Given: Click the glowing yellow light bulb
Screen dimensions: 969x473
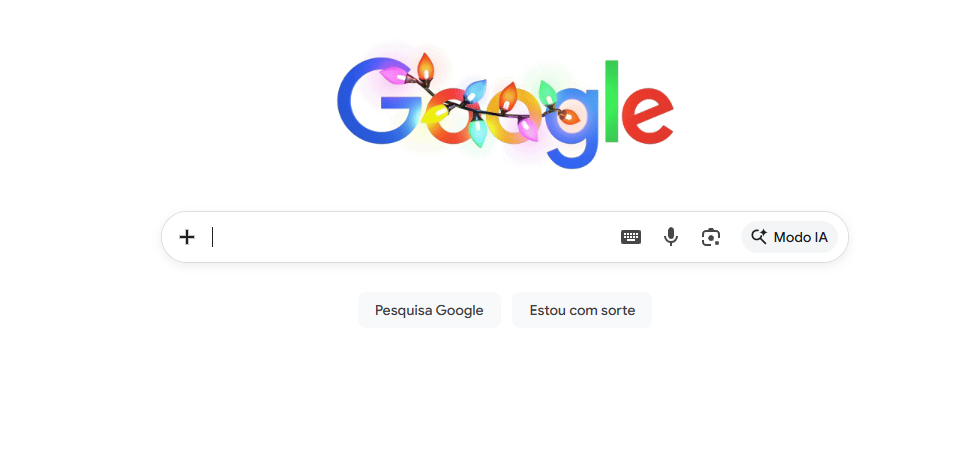Looking at the screenshot, I should click(434, 115).
